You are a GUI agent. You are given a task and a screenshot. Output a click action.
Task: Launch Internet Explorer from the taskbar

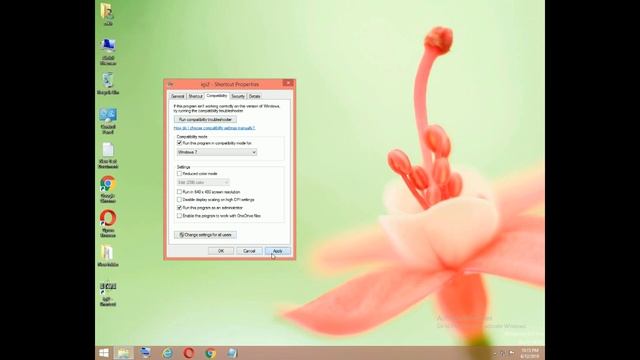pyautogui.click(x=167, y=353)
